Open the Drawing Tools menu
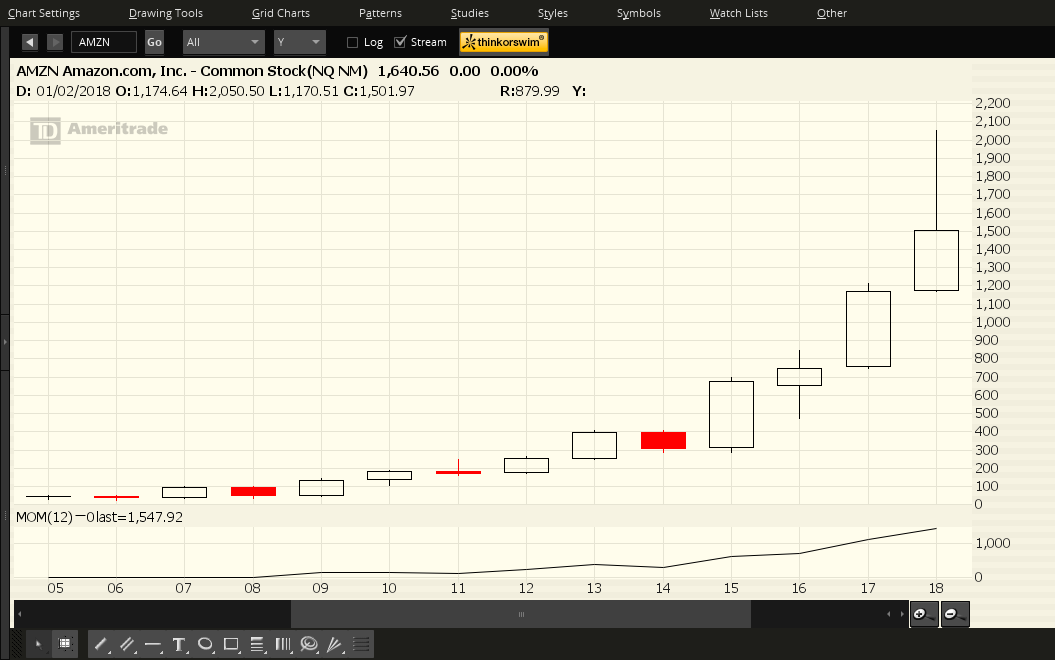The image size is (1055, 660). point(166,13)
